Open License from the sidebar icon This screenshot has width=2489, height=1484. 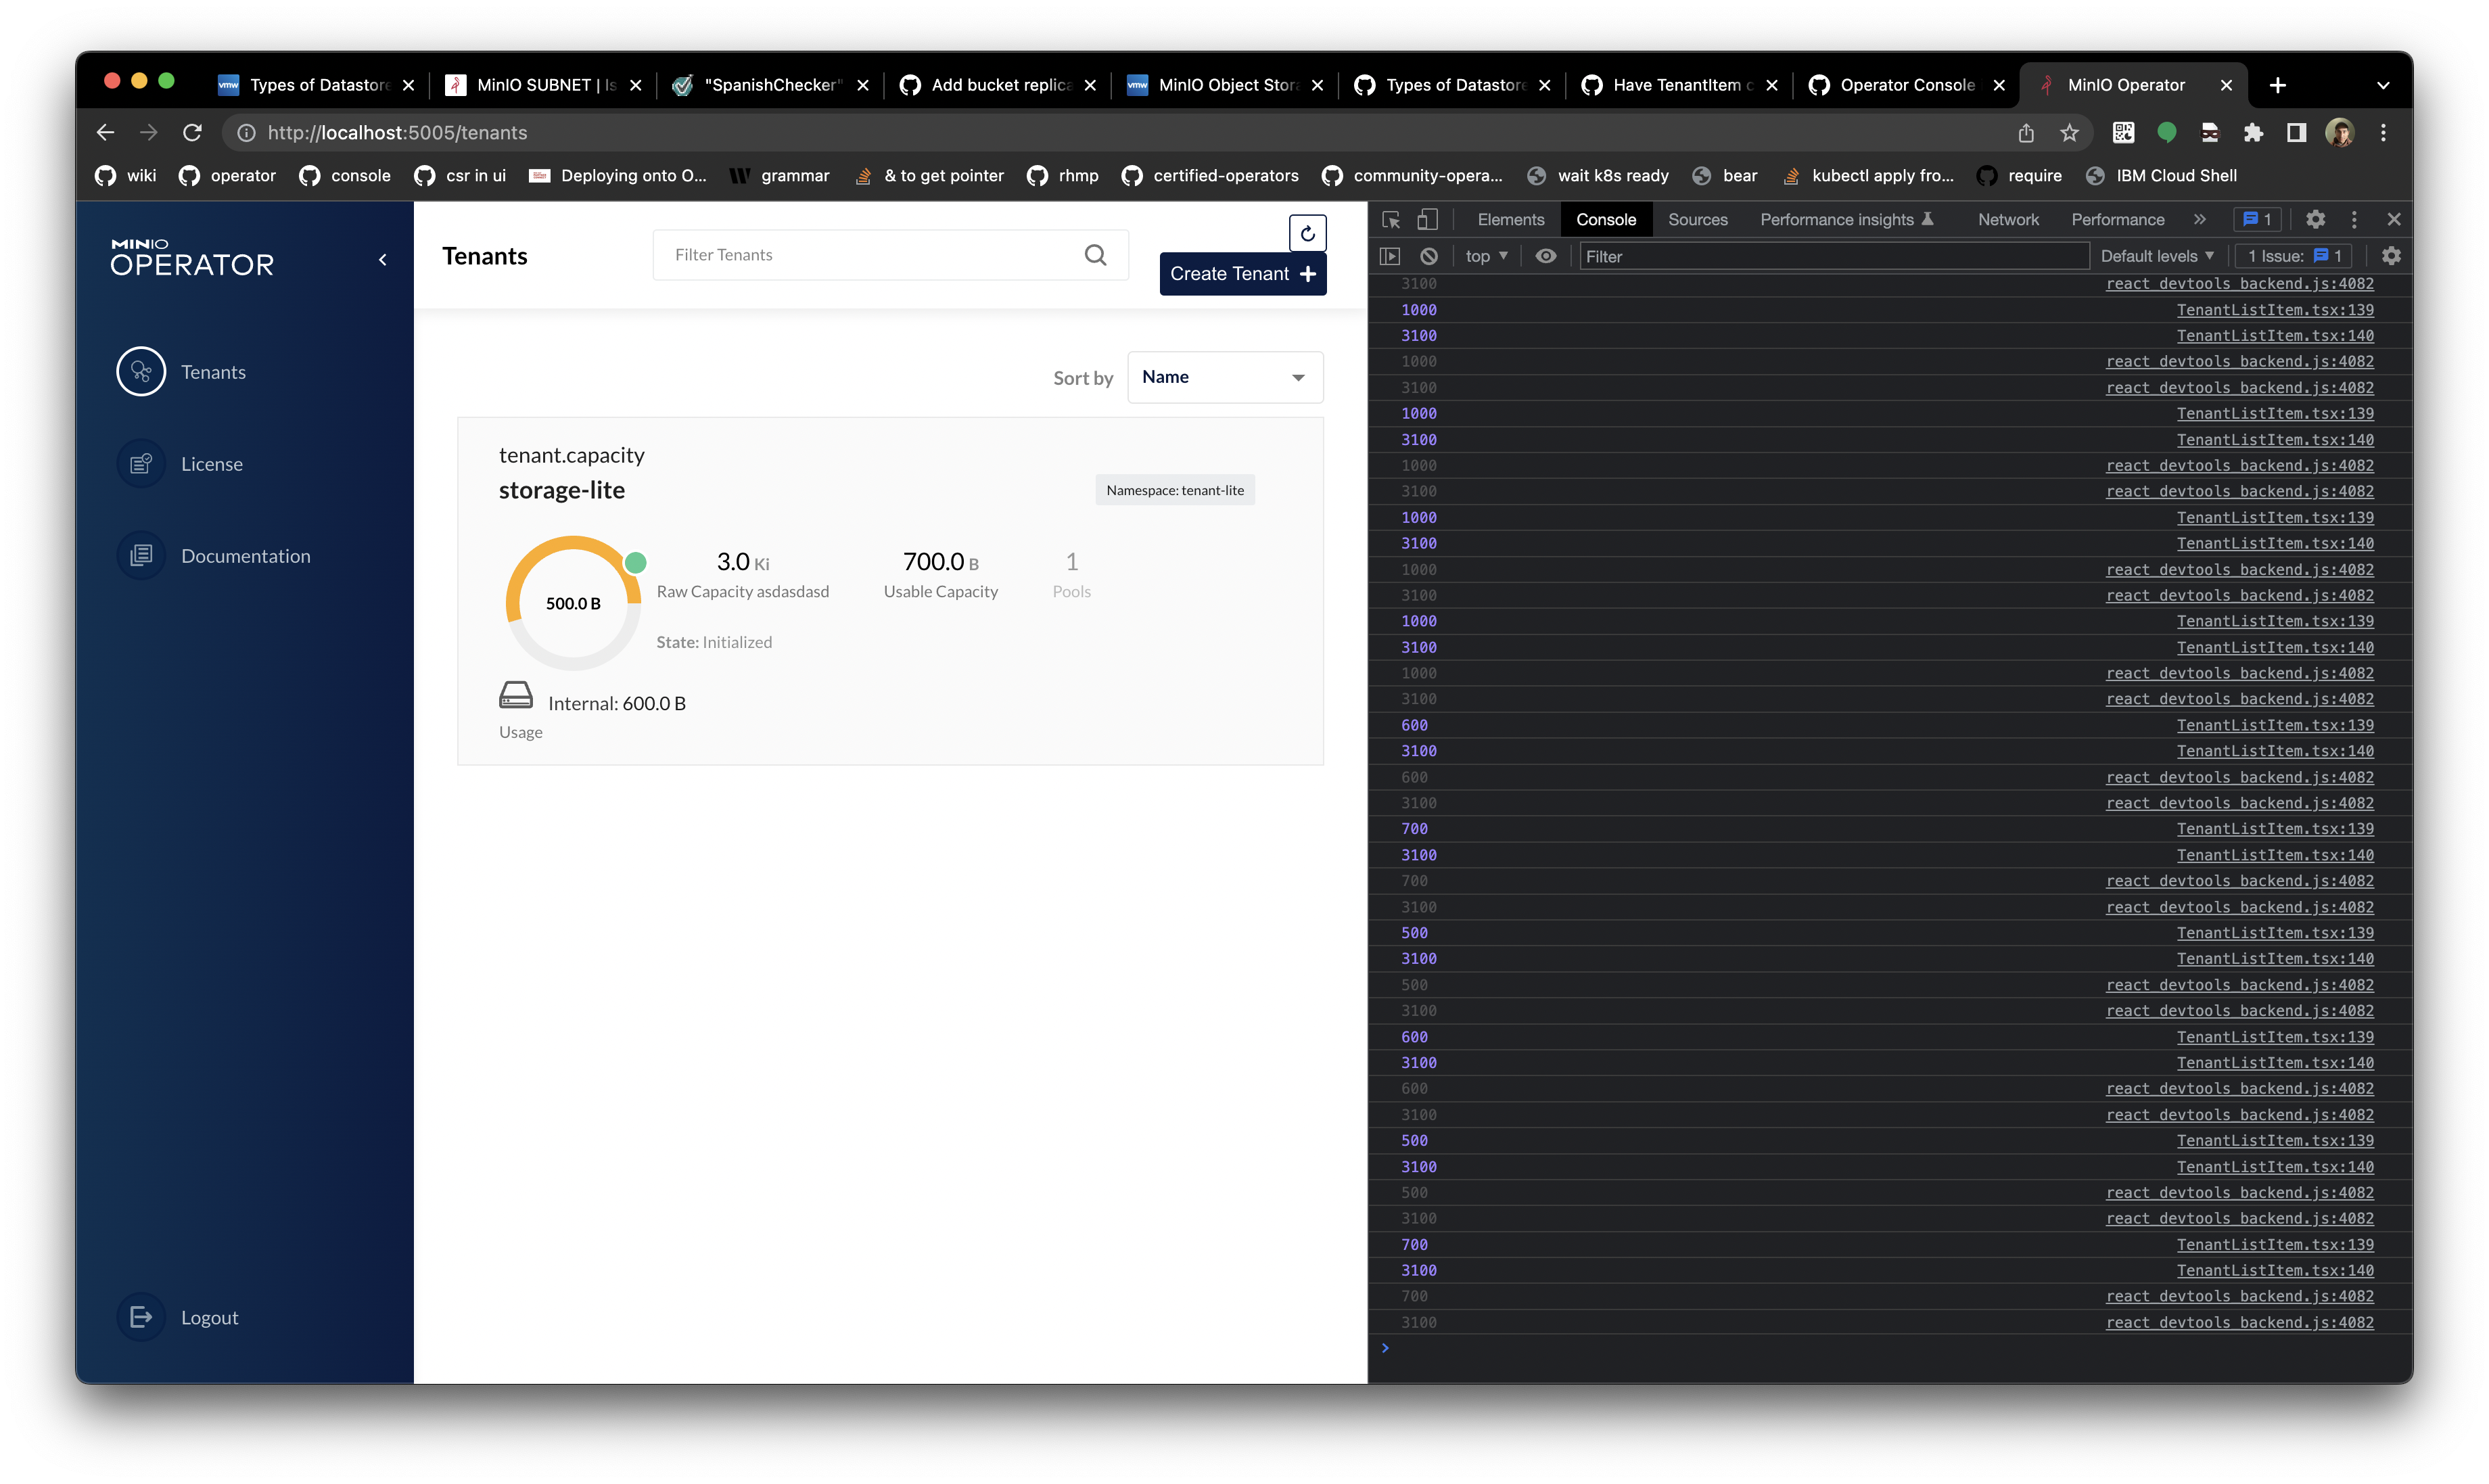pos(141,464)
